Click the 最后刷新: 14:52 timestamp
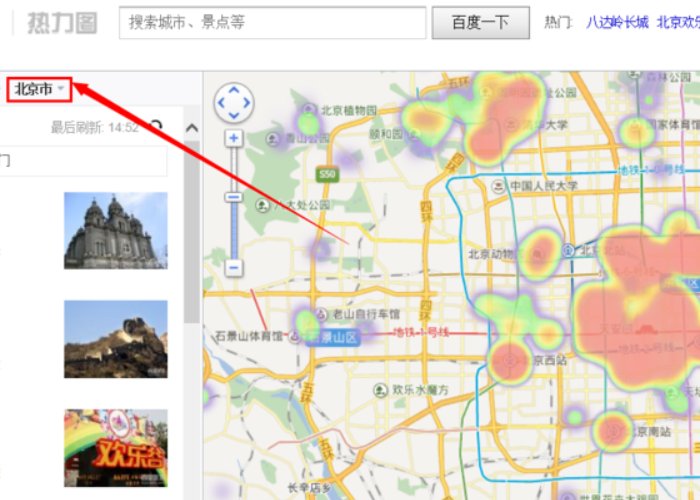This screenshot has width=700, height=500. pos(95,128)
